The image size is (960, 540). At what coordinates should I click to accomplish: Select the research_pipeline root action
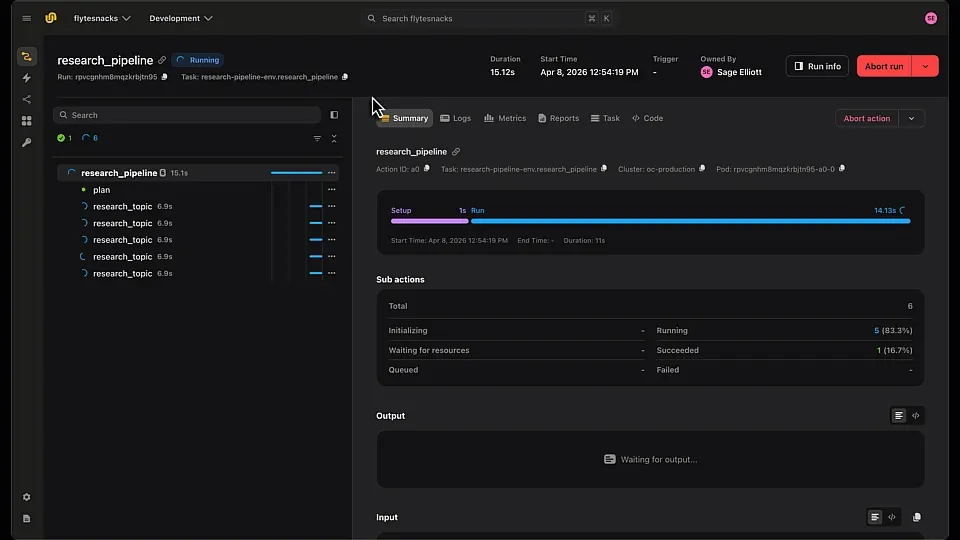click(x=119, y=173)
